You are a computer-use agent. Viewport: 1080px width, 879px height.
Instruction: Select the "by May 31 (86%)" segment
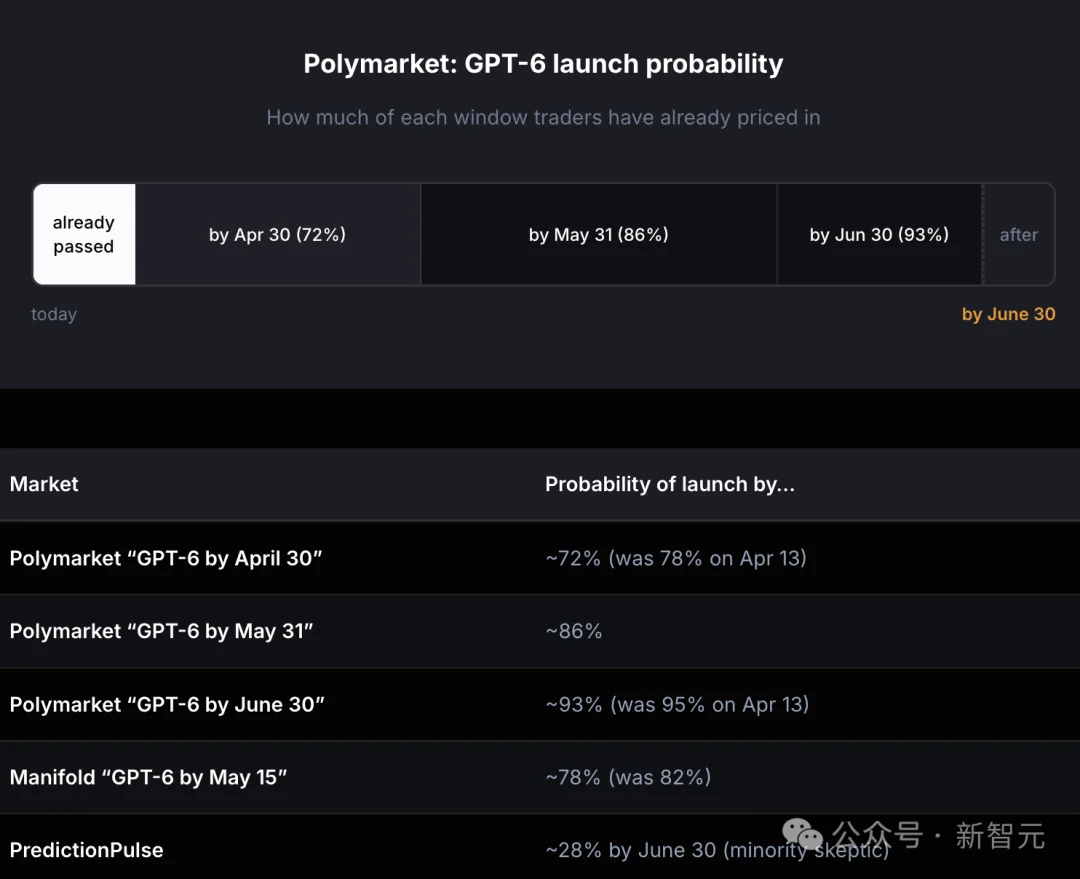[x=598, y=235]
